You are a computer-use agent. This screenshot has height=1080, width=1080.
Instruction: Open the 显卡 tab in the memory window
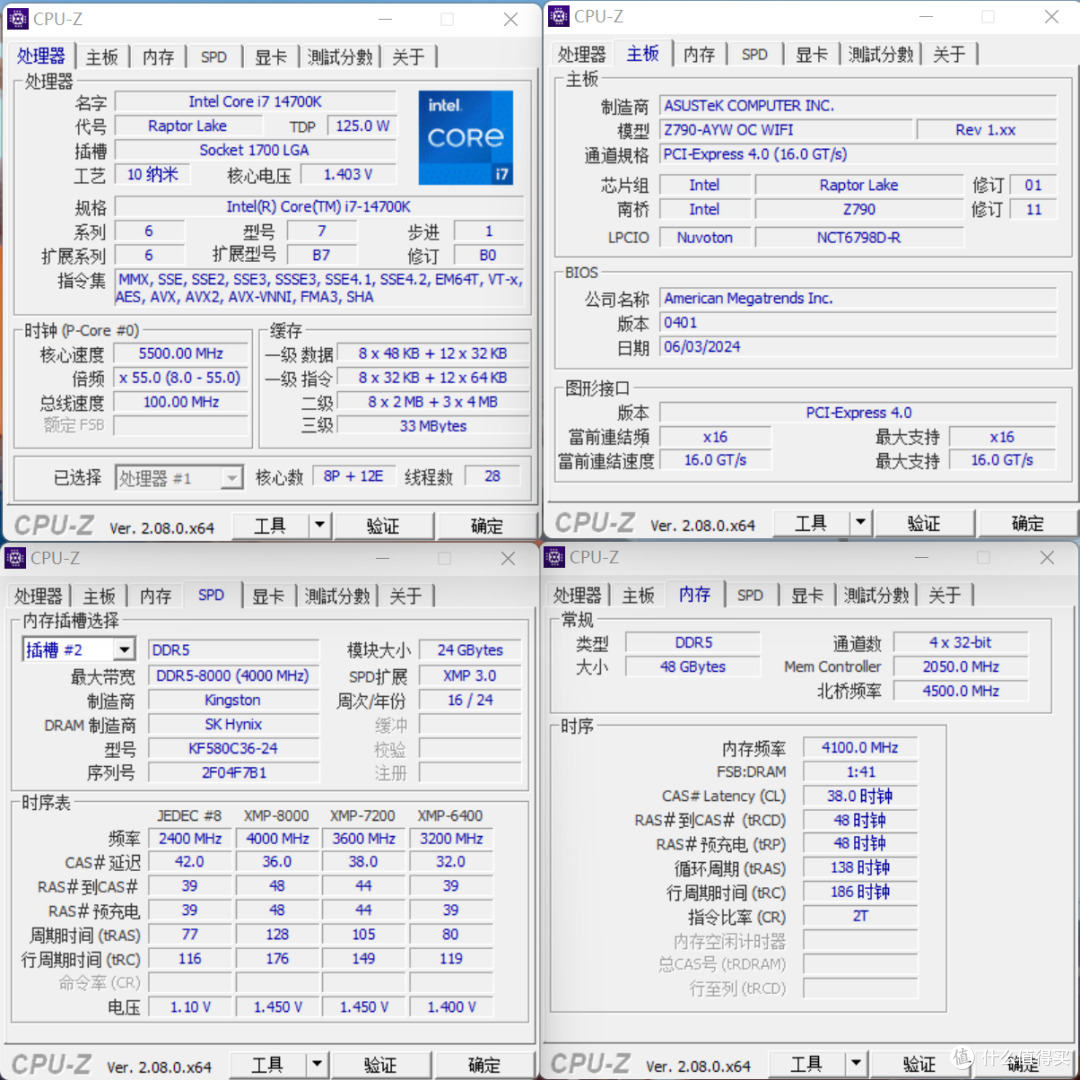(807, 595)
